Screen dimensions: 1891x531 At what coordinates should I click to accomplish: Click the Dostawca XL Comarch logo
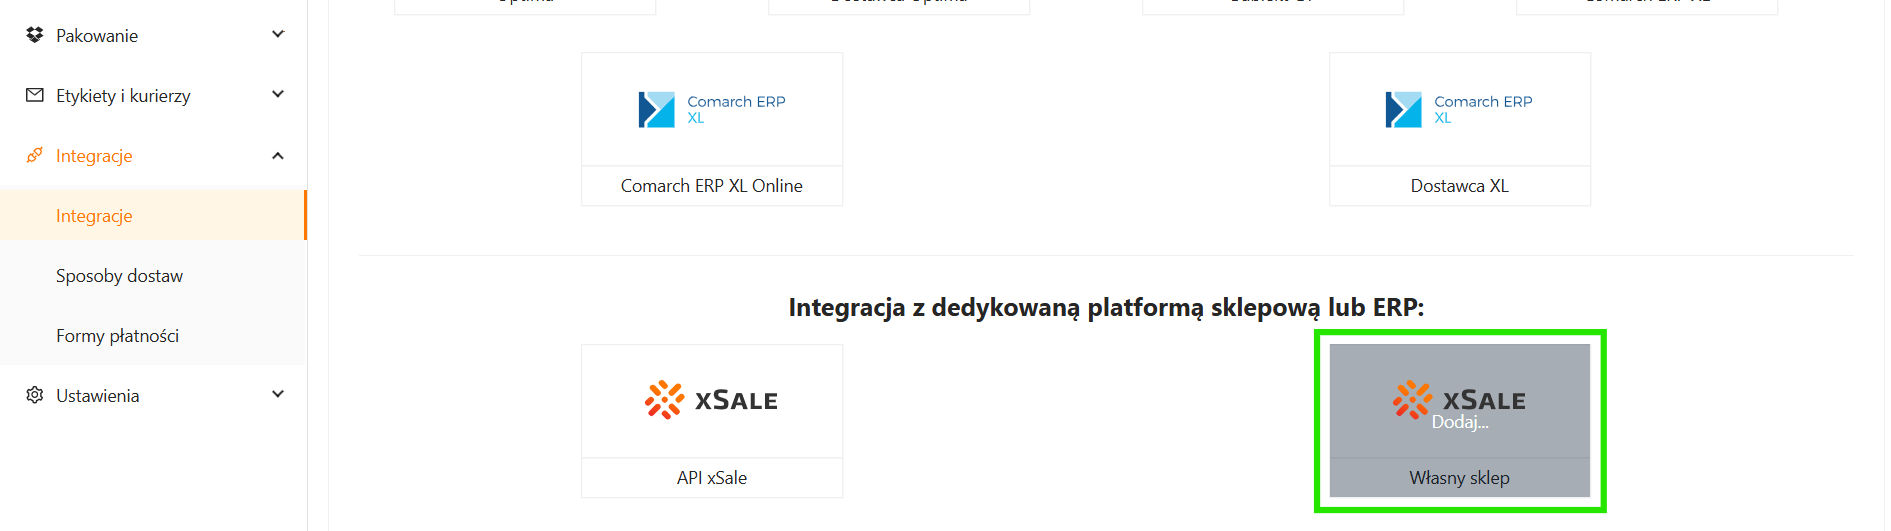coord(1458,110)
